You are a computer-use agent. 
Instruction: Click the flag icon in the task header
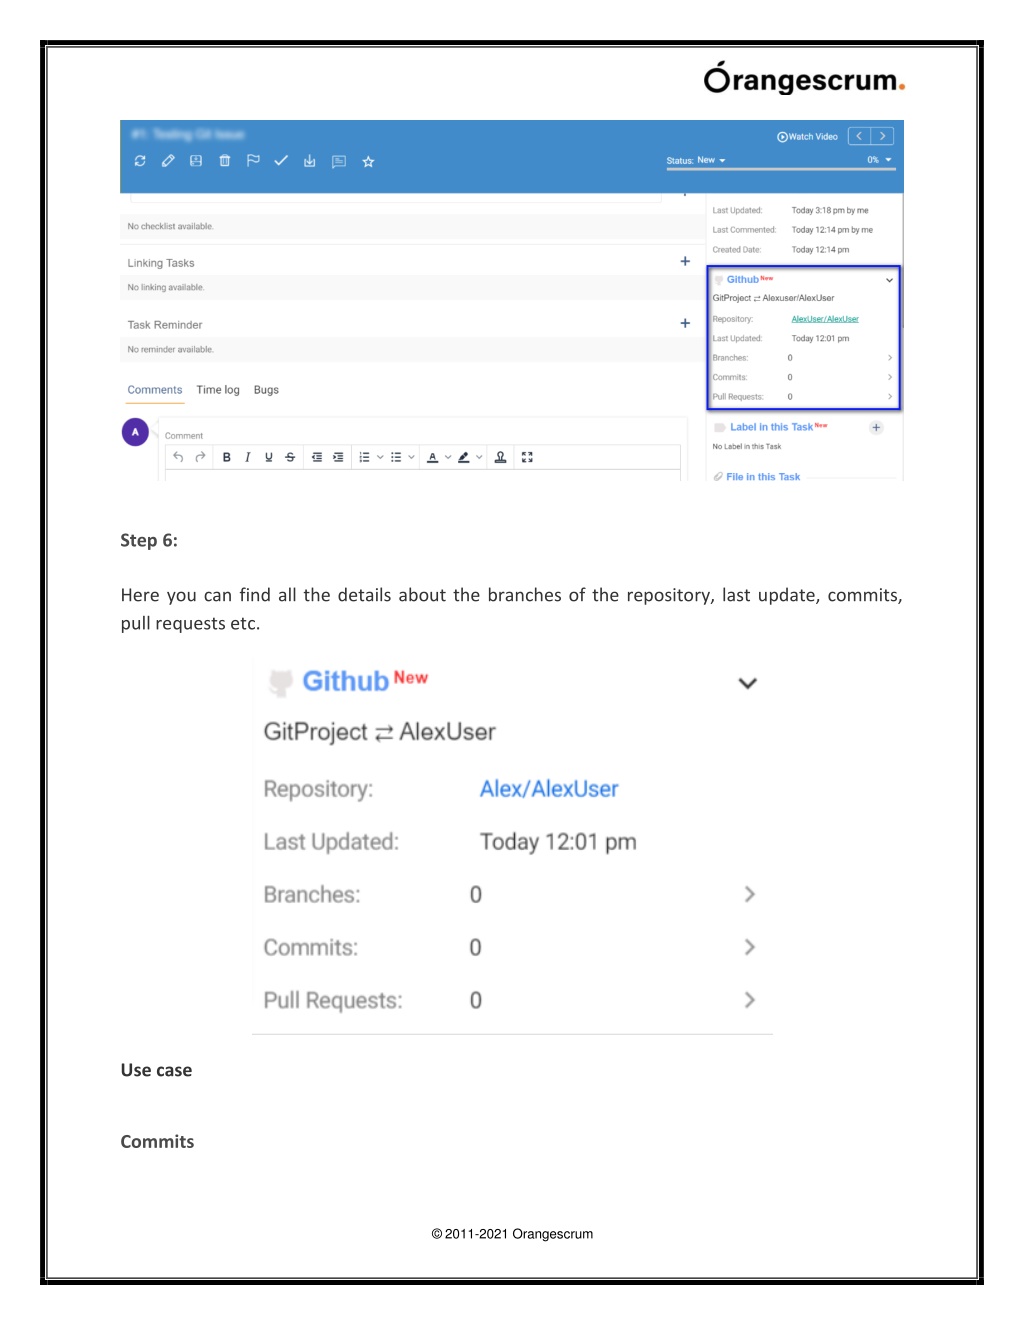click(253, 160)
